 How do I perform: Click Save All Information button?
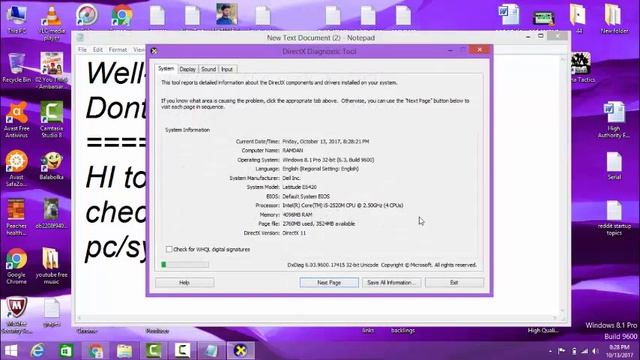click(391, 282)
